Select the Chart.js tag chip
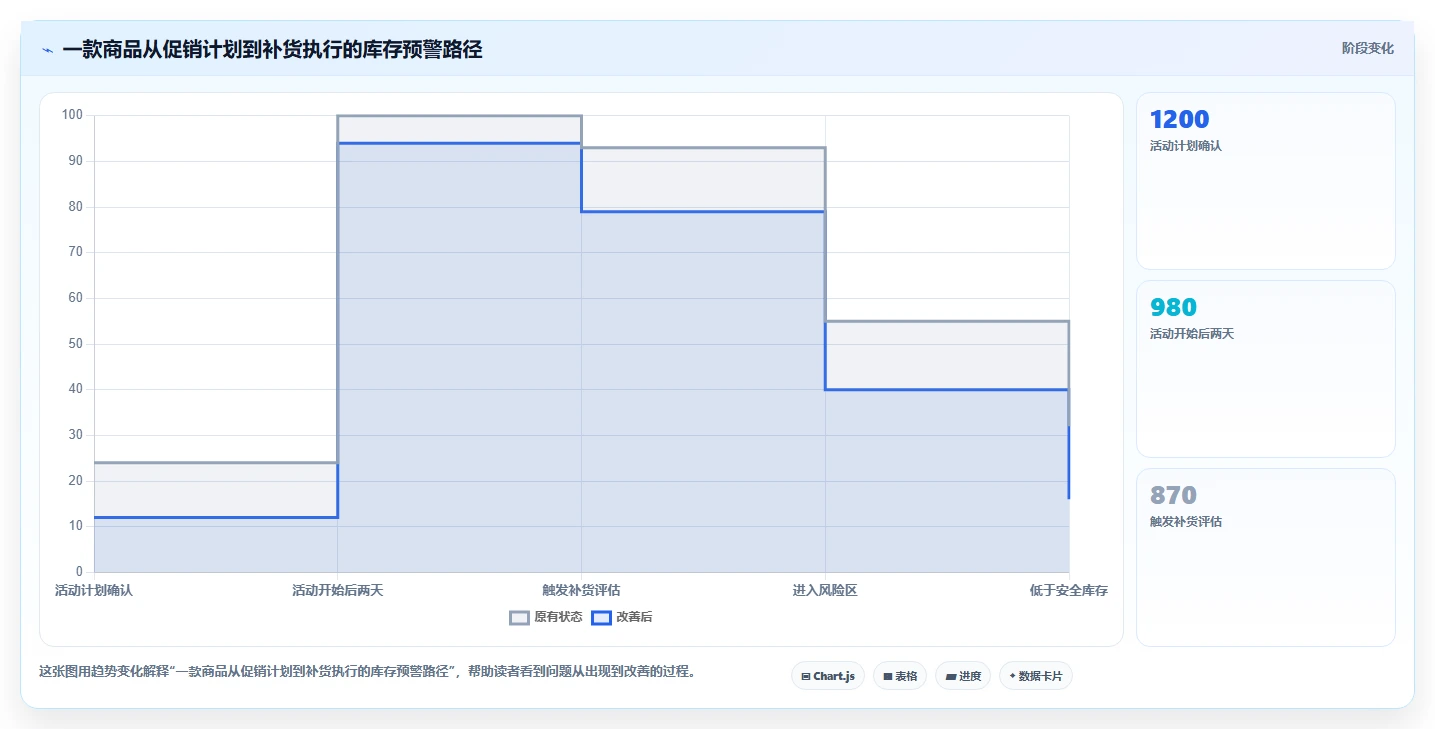Screen dimensions: 1435x729 click(x=828, y=676)
